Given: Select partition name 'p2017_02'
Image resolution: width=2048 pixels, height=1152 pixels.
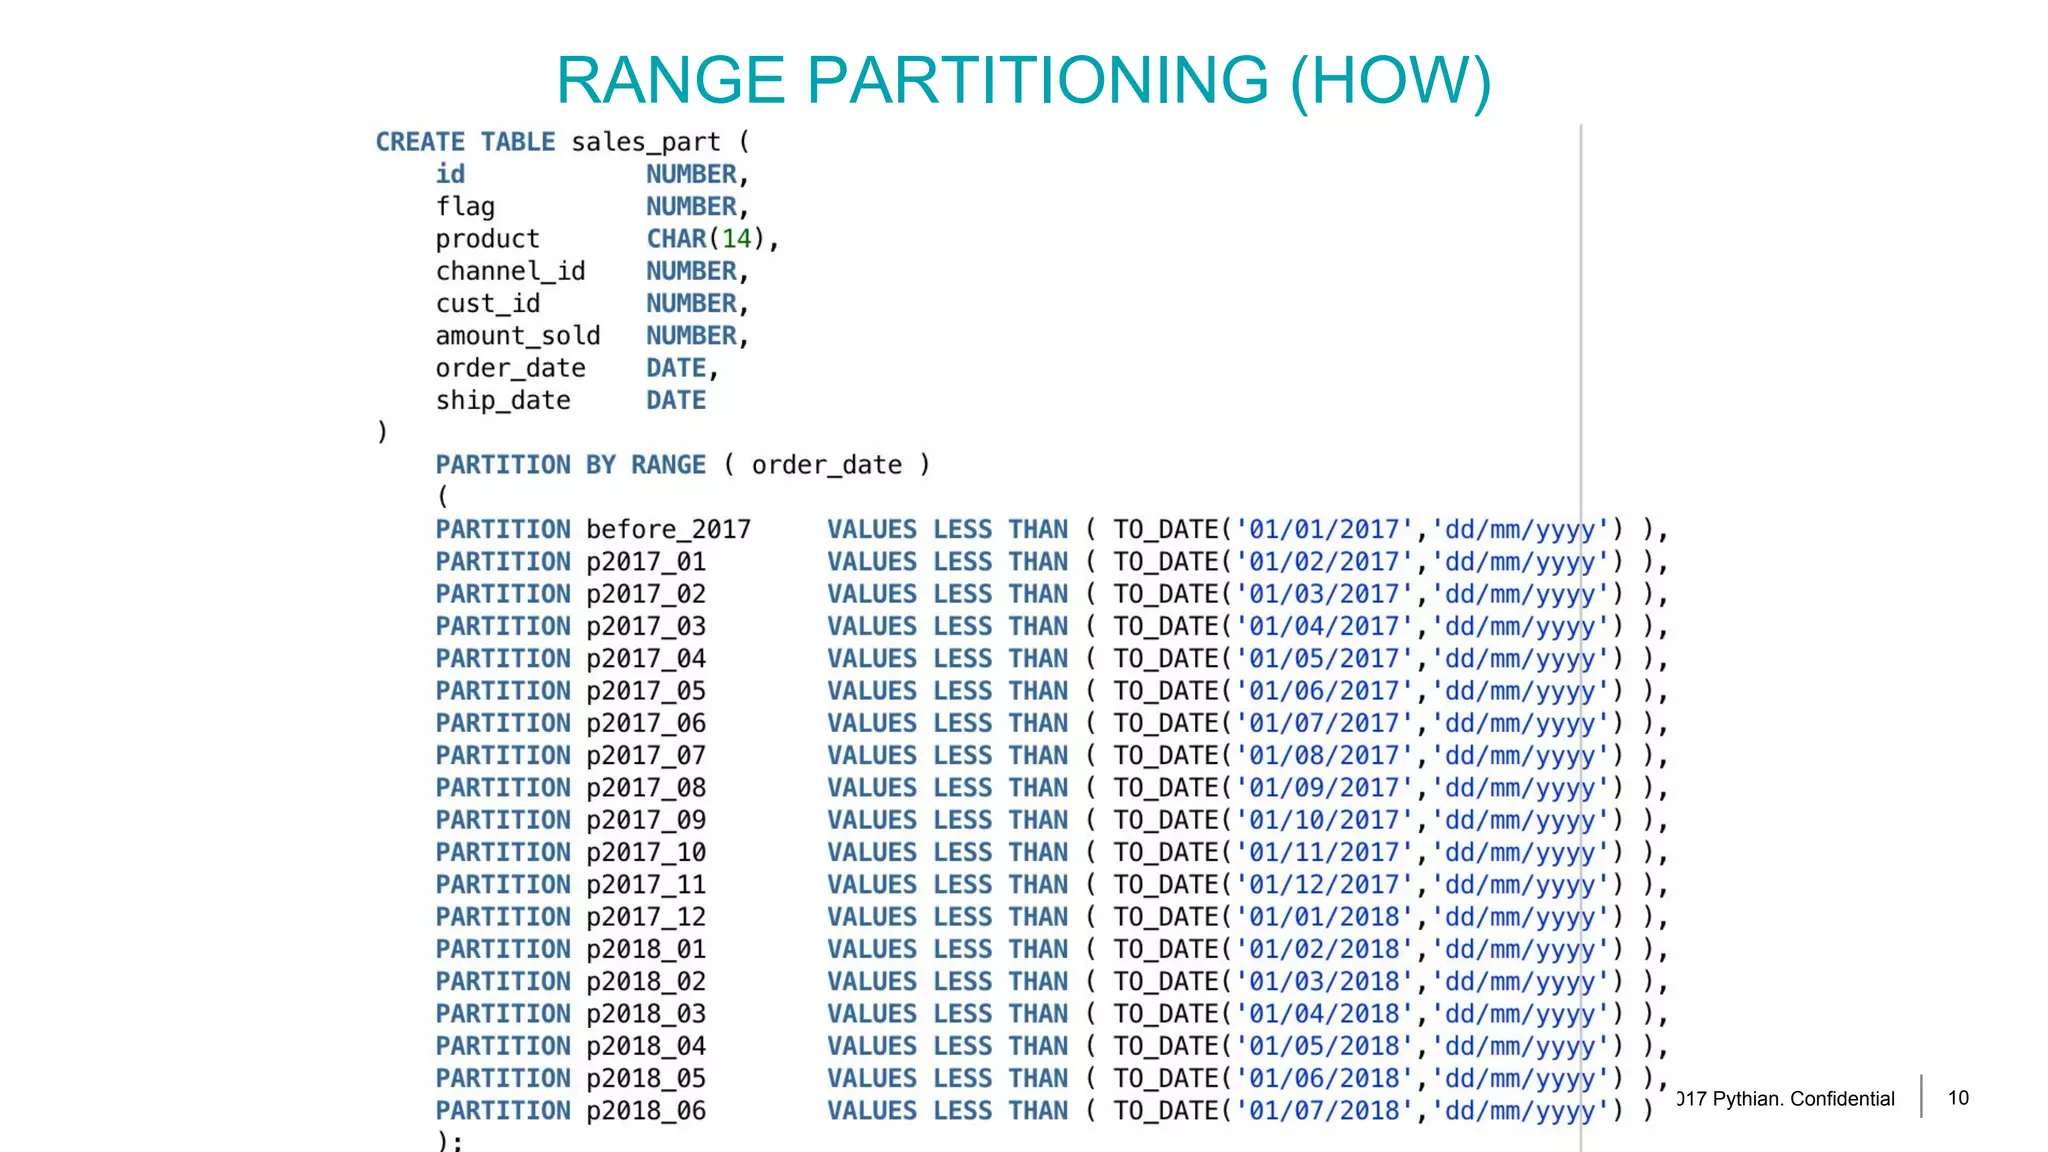Looking at the screenshot, I should (x=646, y=594).
